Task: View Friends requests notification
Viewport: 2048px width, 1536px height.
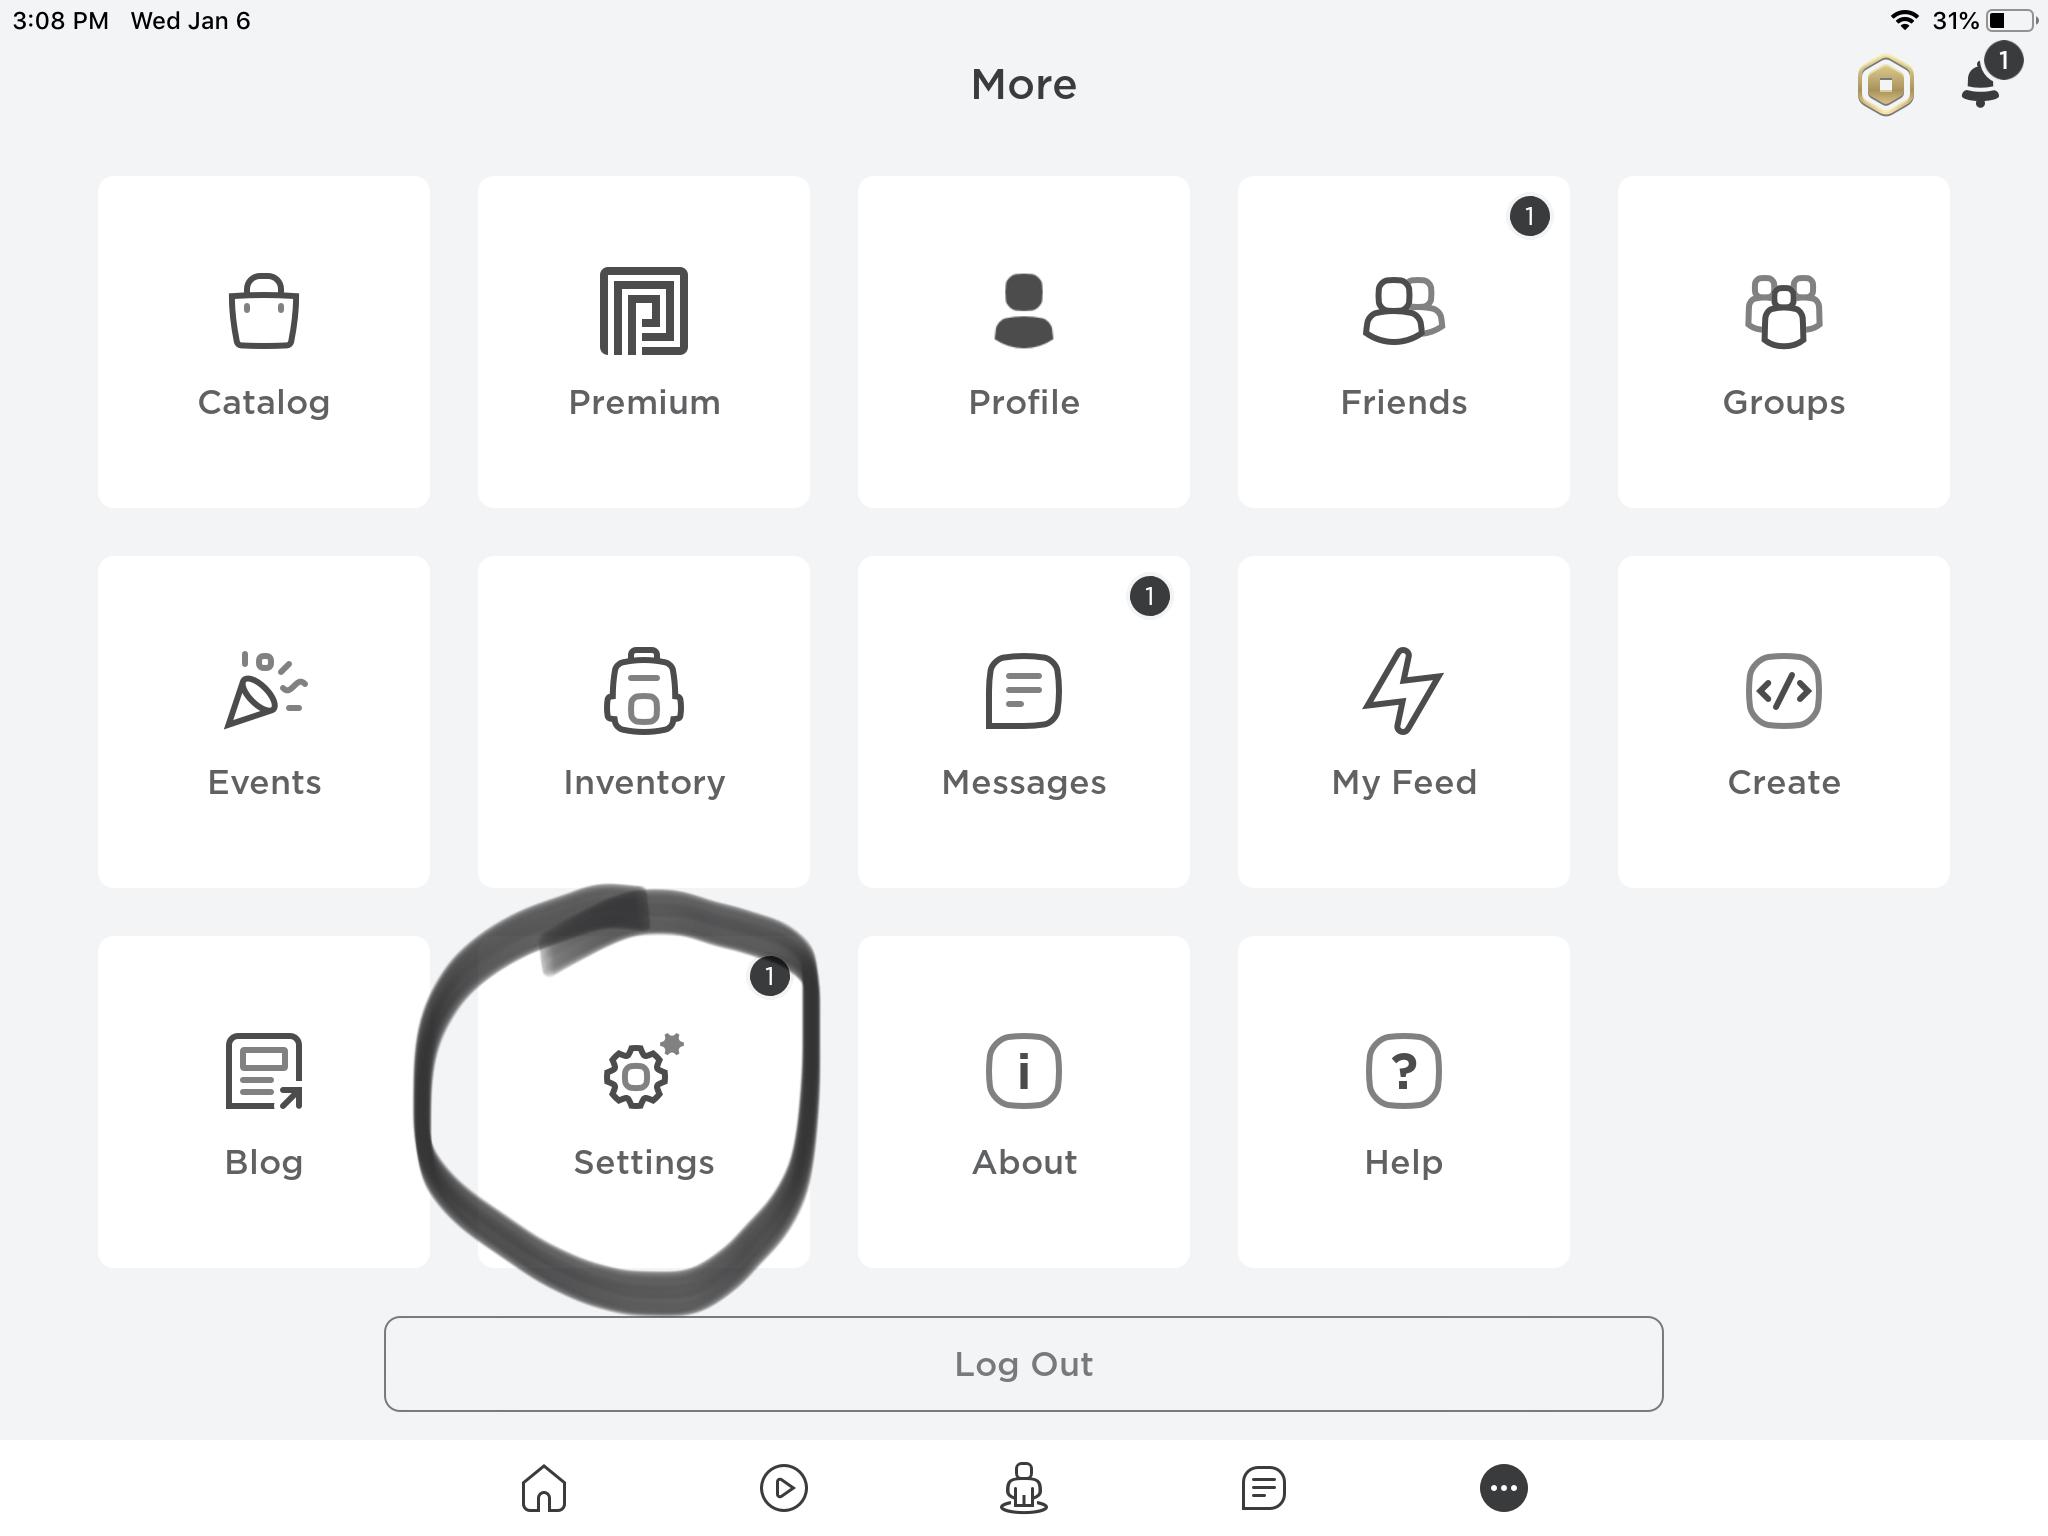Action: pyautogui.click(x=1527, y=216)
